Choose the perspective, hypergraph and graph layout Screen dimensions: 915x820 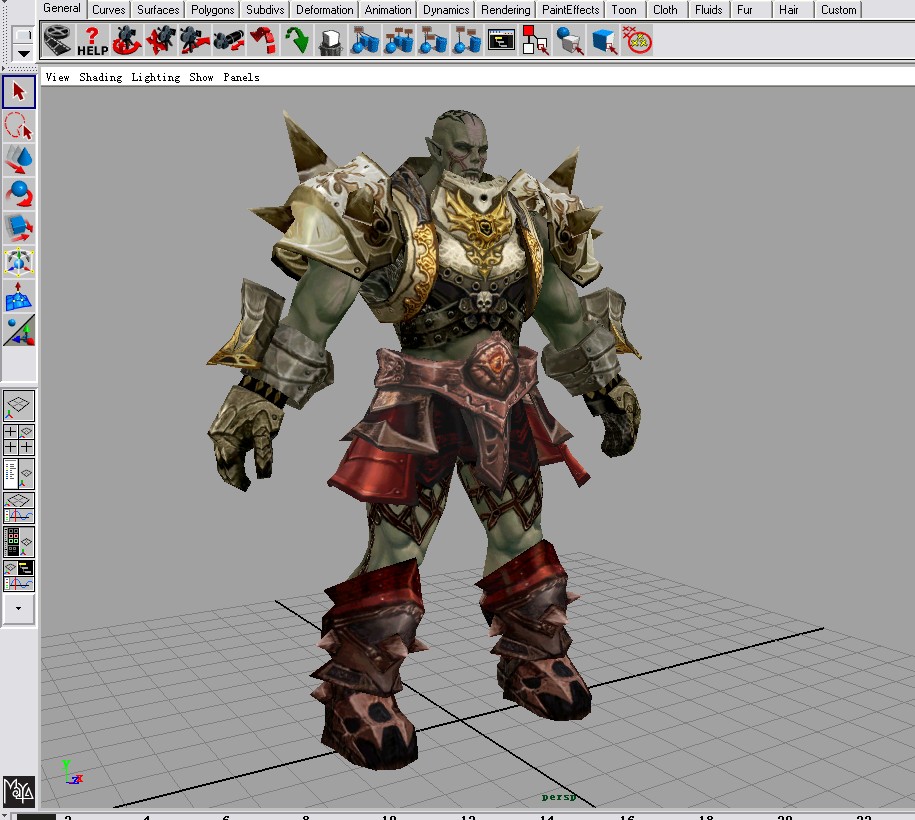coord(19,576)
